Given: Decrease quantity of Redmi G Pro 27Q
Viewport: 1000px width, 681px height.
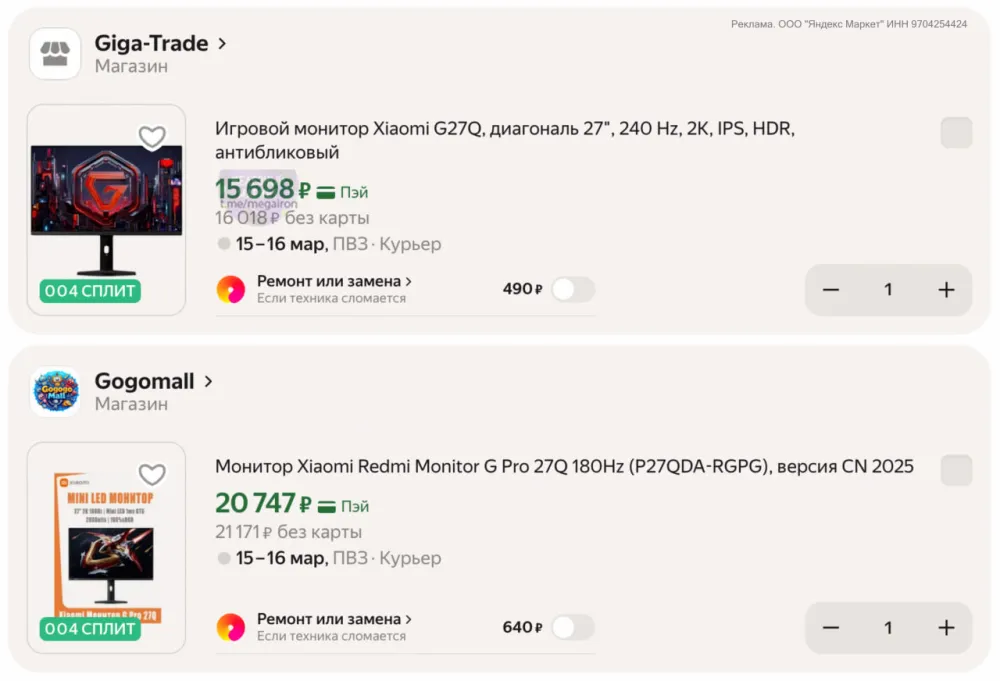Looking at the screenshot, I should pyautogui.click(x=831, y=628).
